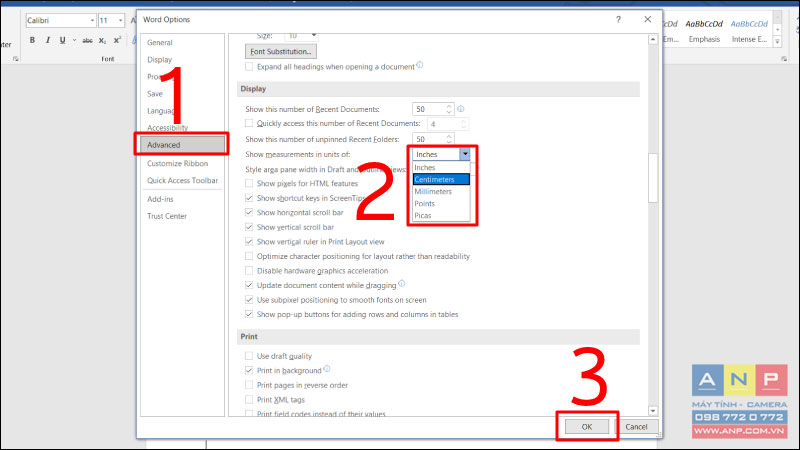Enable Show pixels for HTML features
Viewport: 800px width, 450px height.
pyautogui.click(x=249, y=183)
